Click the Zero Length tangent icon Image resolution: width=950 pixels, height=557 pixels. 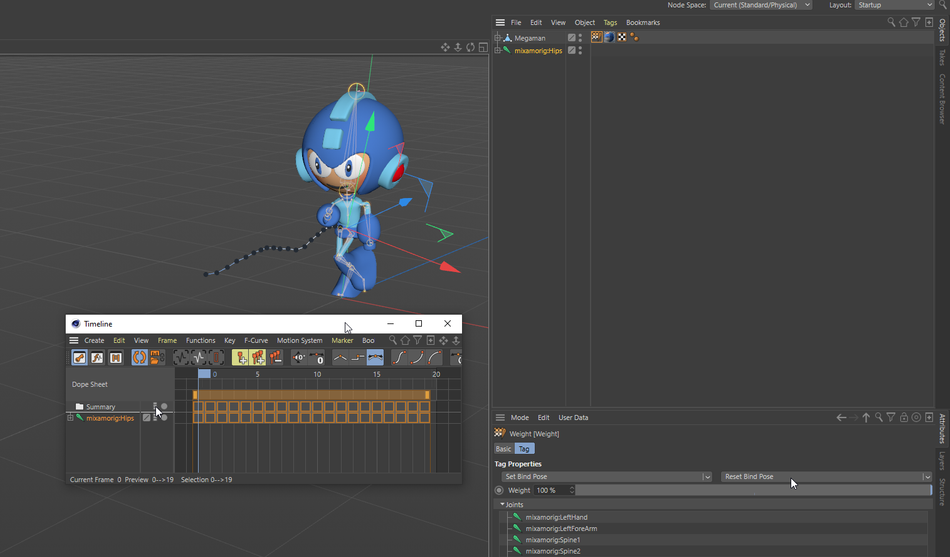point(317,358)
